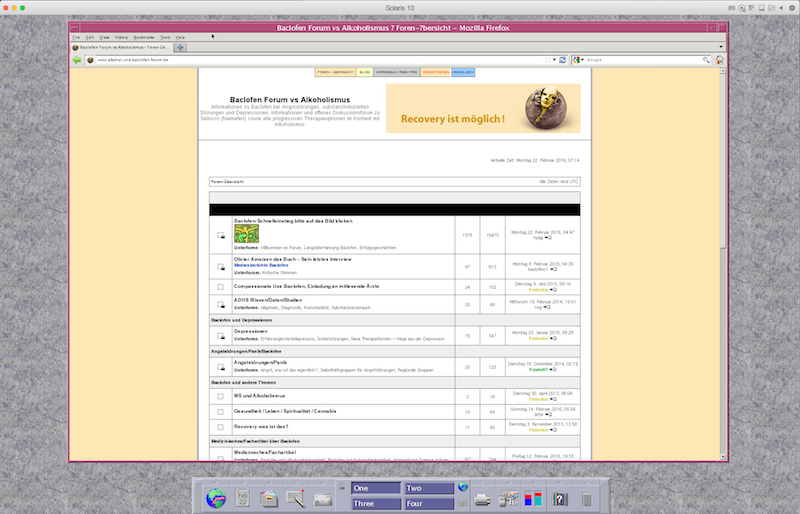Viewport: 800px width, 514px height.
Task: Click the trash can icon in front panel
Action: (x=587, y=498)
